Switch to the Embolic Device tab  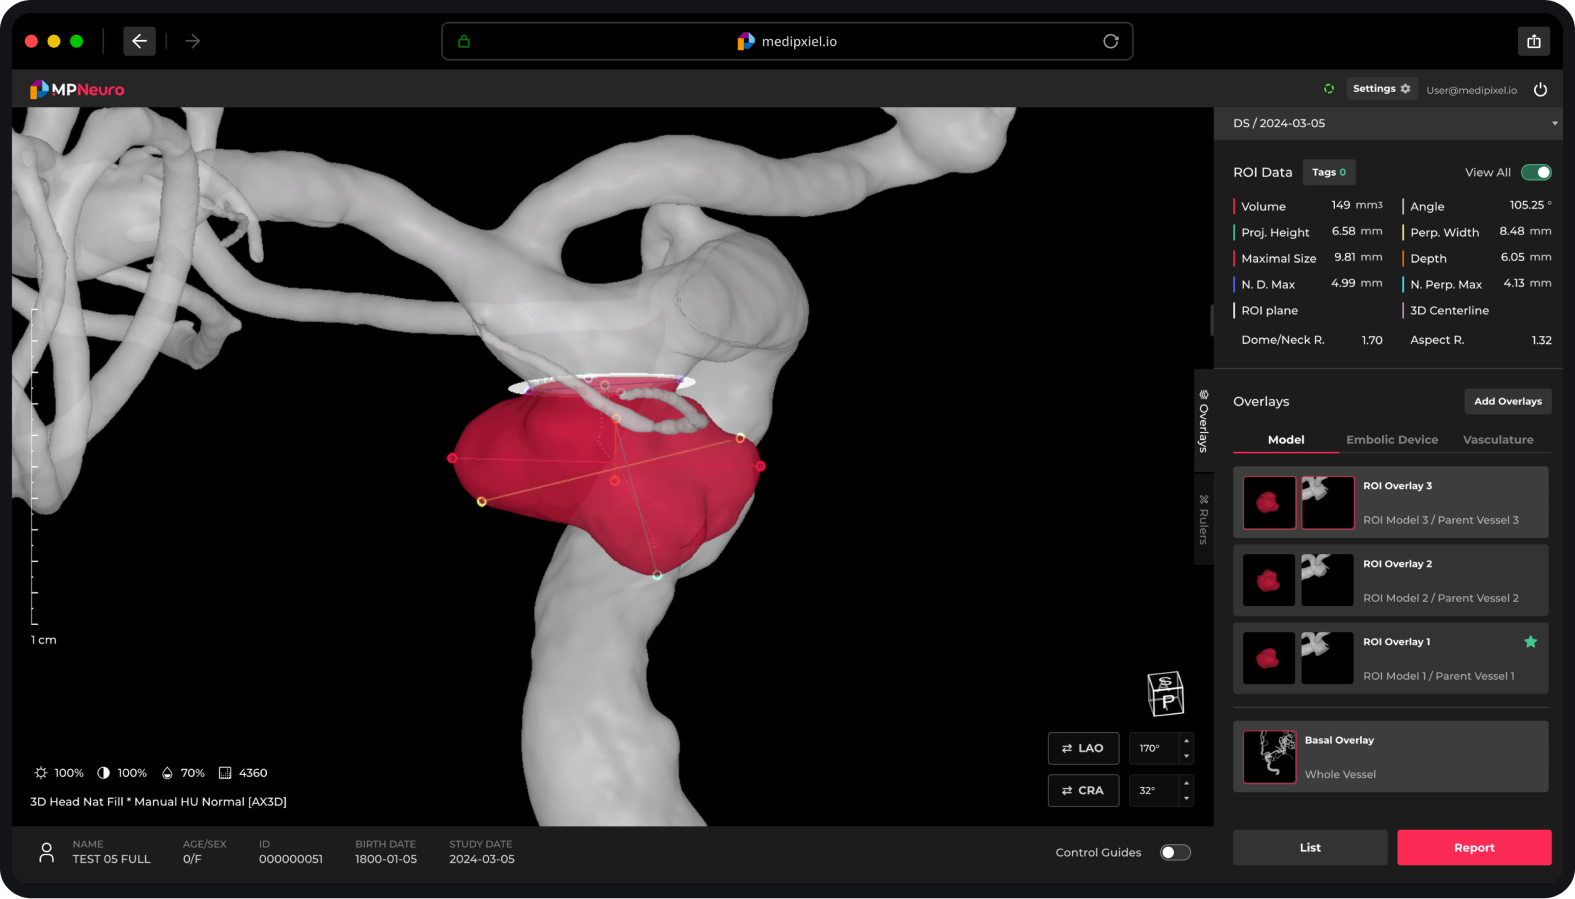point(1391,440)
